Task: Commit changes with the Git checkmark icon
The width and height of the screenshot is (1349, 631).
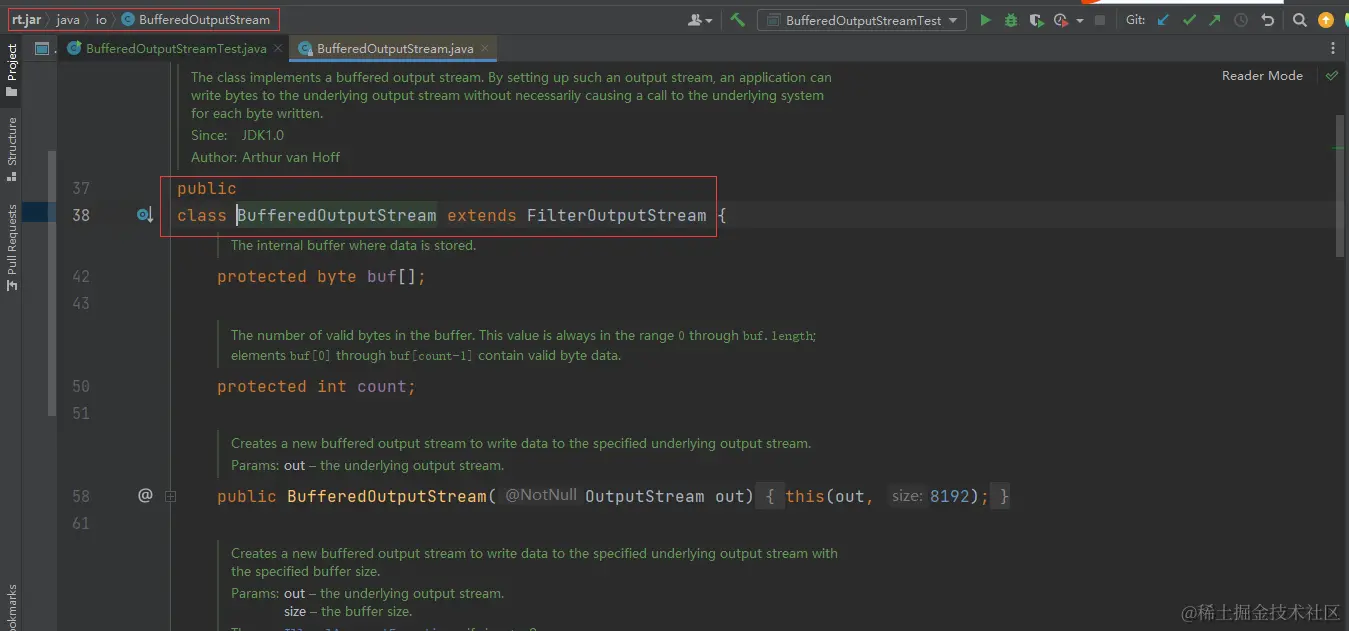Action: click(1189, 20)
